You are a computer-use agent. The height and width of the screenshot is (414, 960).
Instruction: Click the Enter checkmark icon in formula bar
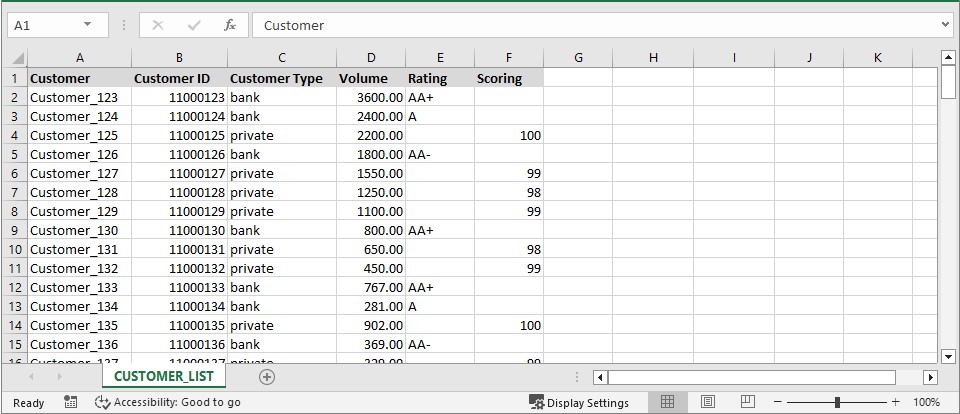195,25
